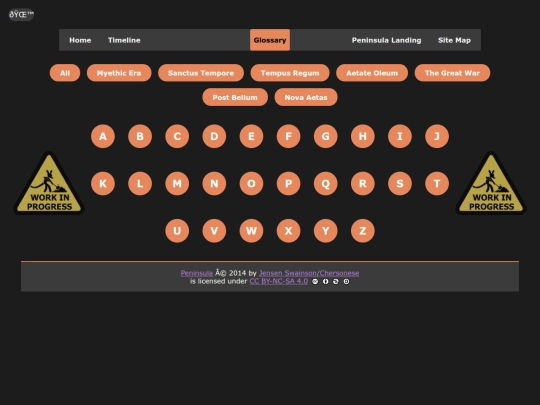The height and width of the screenshot is (405, 540).
Task: Select letter S circle
Action: click(x=400, y=184)
